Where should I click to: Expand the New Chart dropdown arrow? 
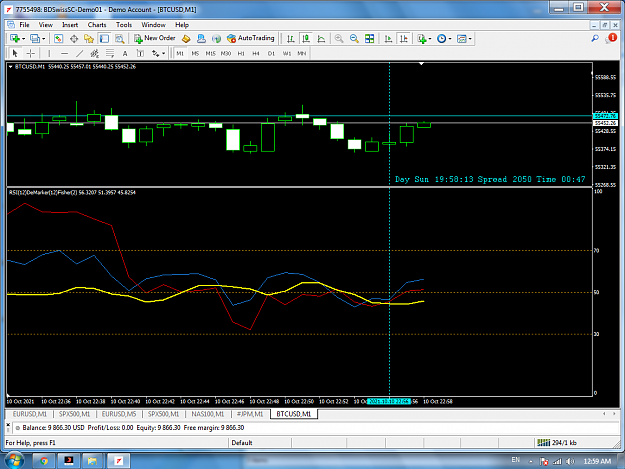pyautogui.click(x=24, y=39)
